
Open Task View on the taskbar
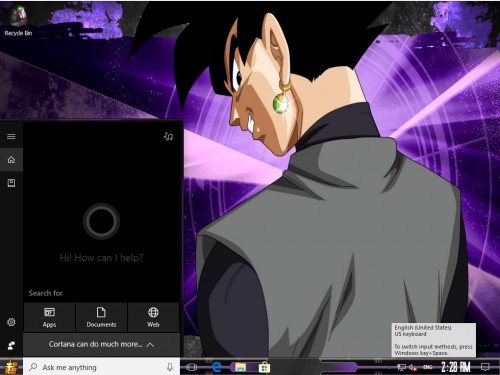[x=191, y=367]
